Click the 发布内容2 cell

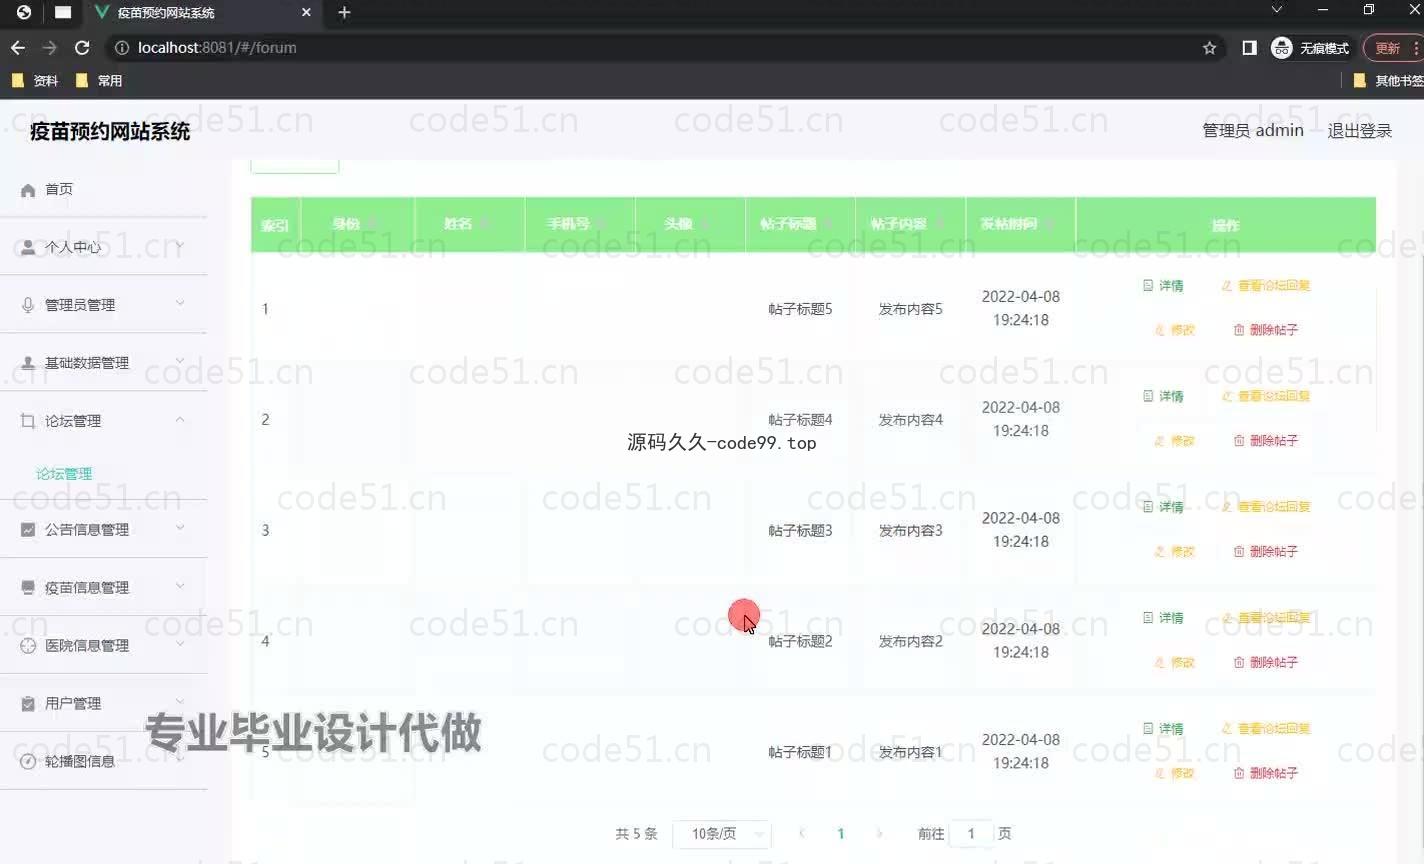point(910,642)
